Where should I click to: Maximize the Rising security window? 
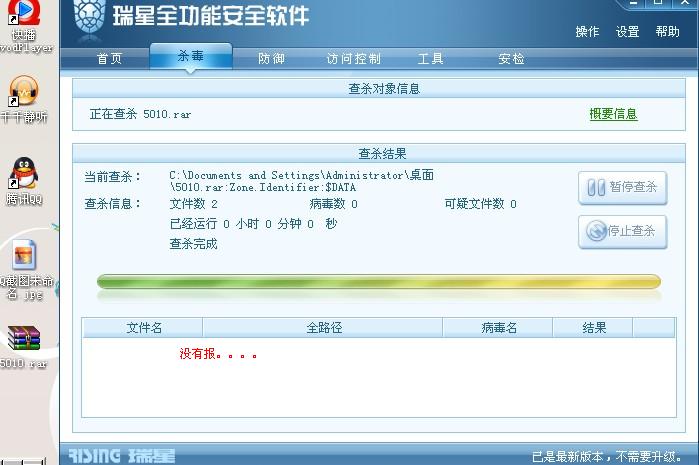(658, 3)
